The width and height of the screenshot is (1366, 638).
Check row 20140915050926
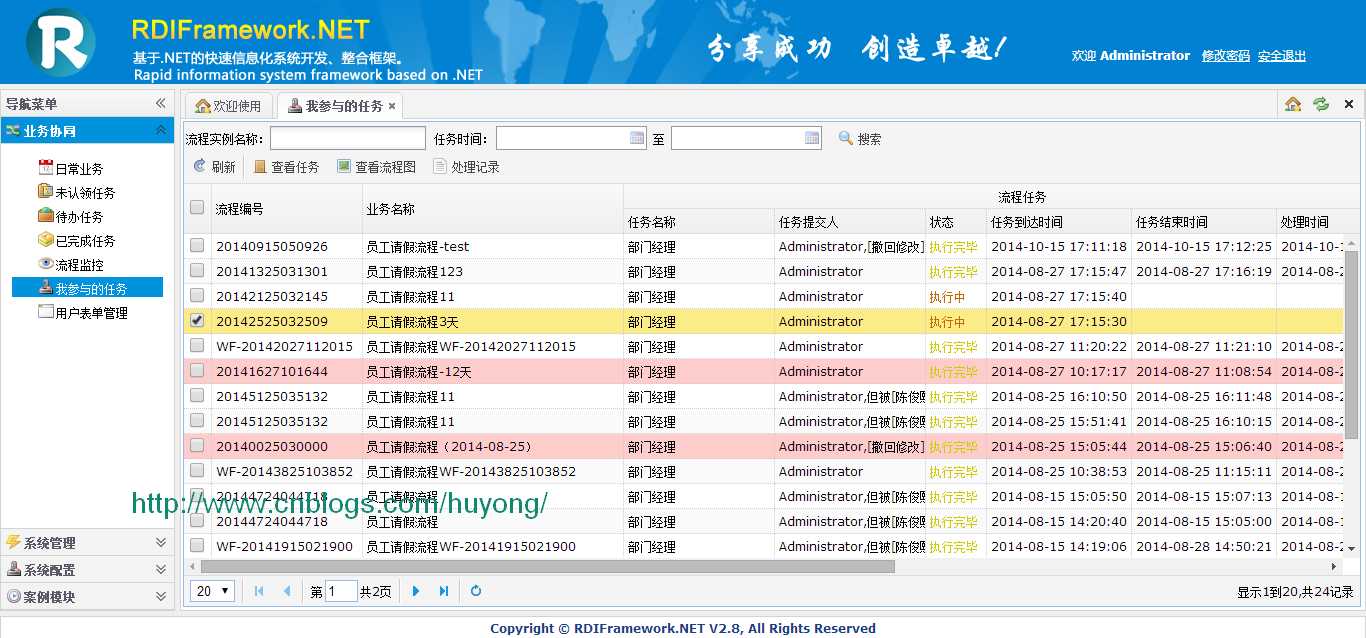[x=197, y=245]
